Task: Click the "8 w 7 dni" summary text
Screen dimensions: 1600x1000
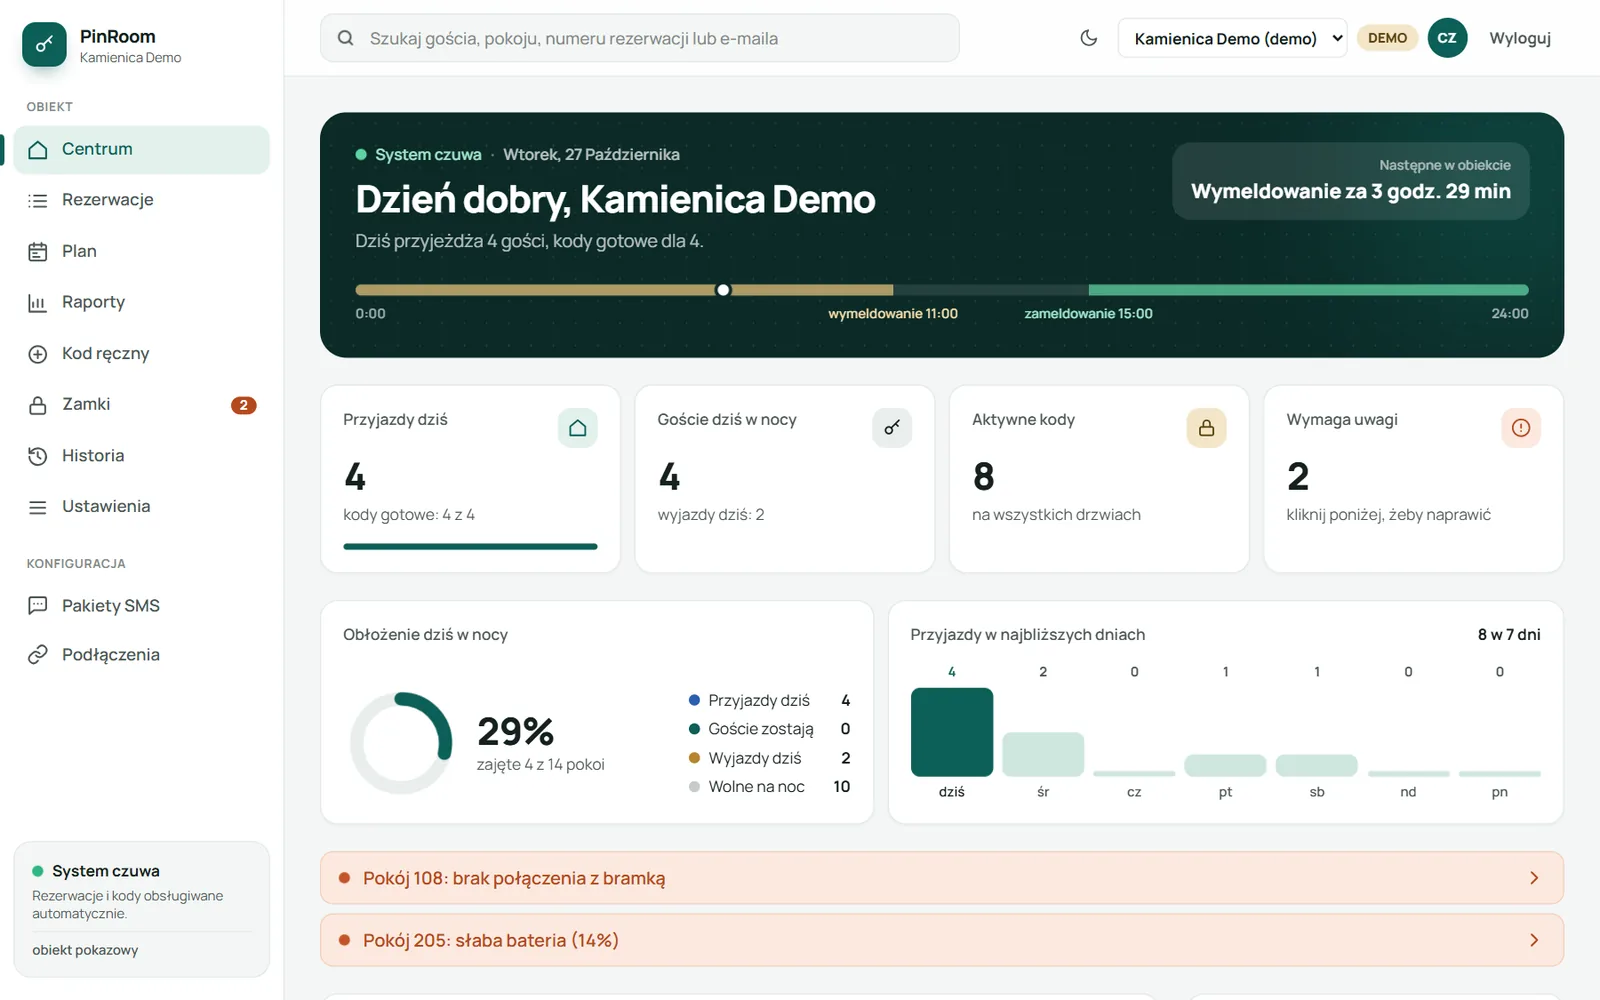Action: 1509,634
